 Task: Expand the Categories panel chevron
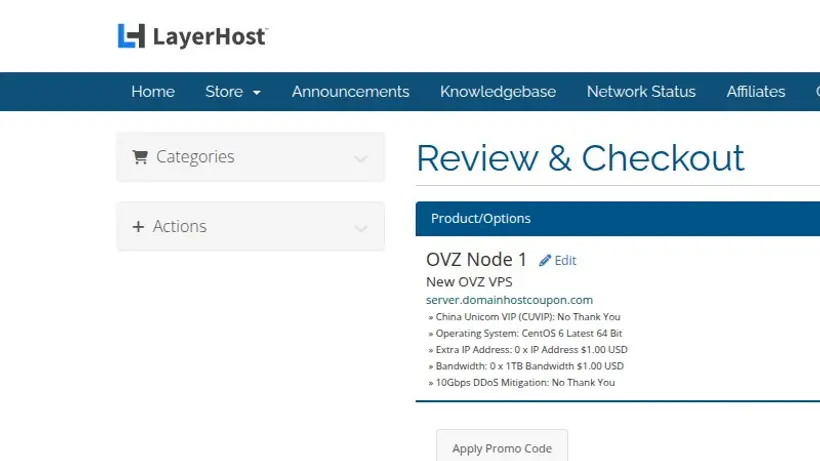pyautogui.click(x=361, y=158)
